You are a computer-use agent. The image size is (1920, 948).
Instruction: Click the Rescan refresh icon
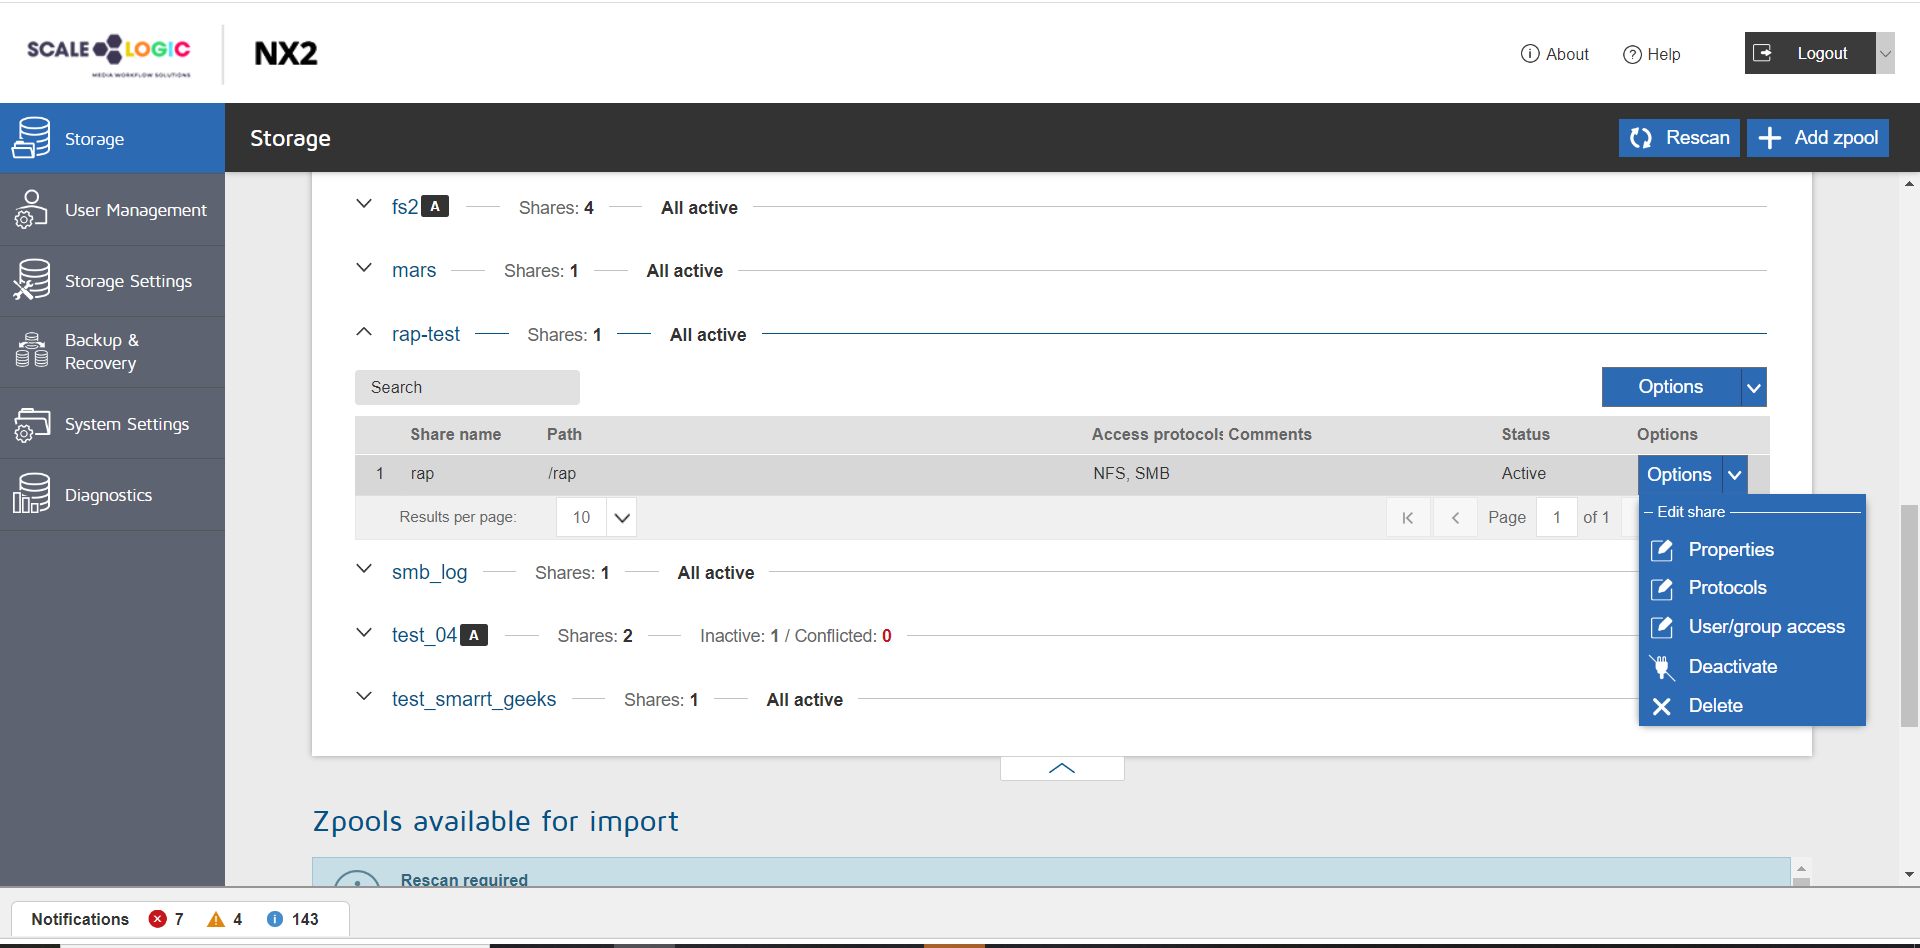pyautogui.click(x=1641, y=138)
